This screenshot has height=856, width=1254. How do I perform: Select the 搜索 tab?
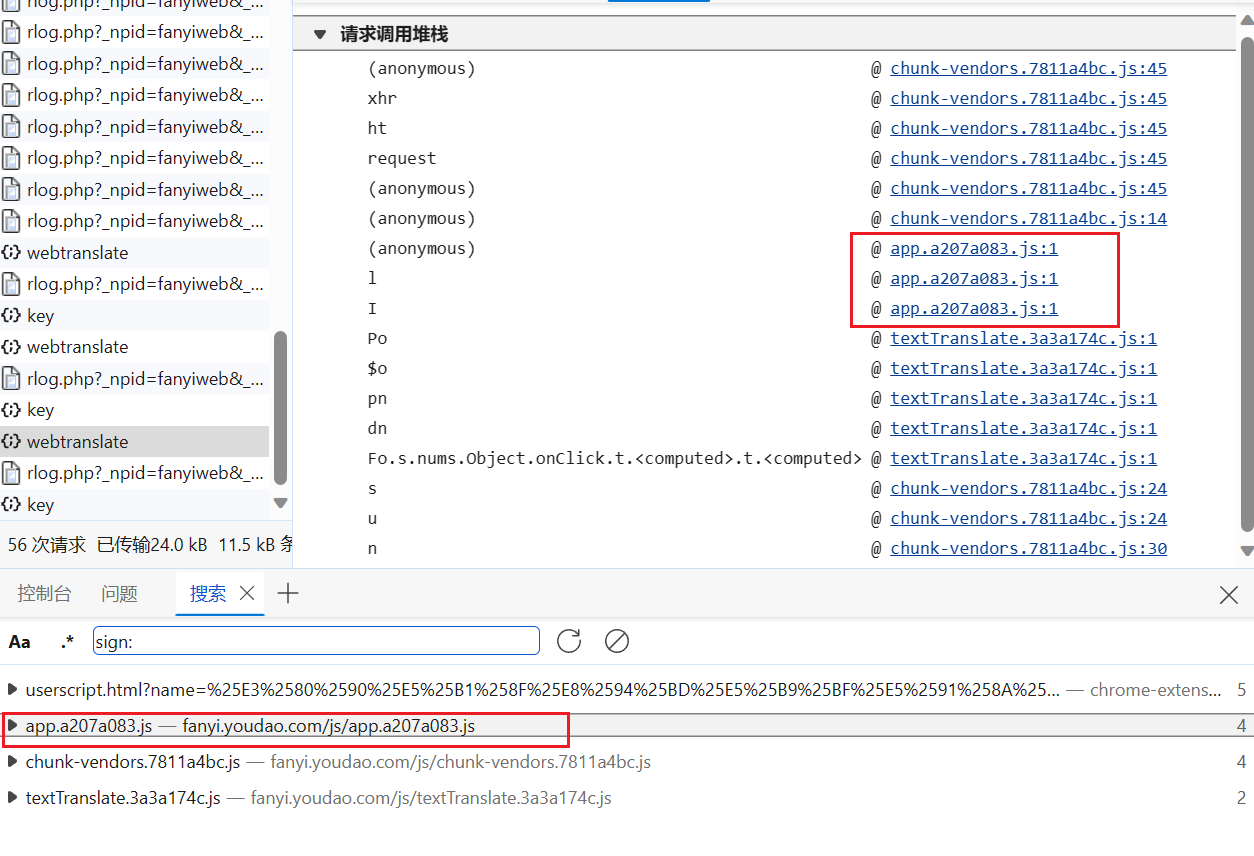click(208, 594)
